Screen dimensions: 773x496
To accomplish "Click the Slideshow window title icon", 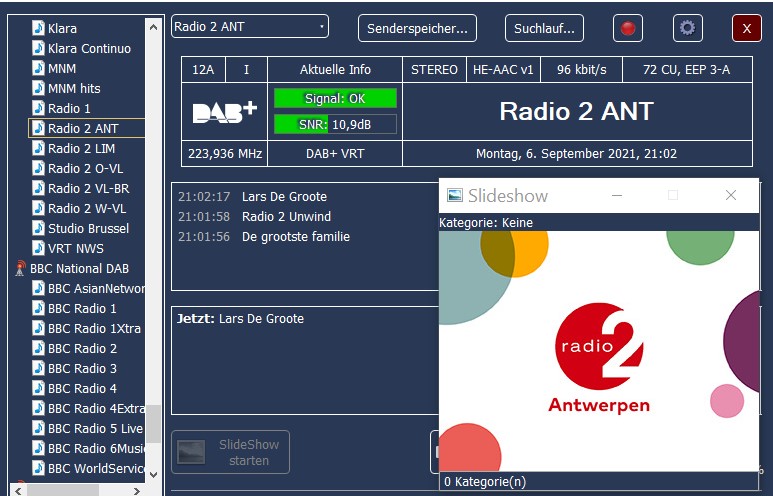I will coord(455,195).
